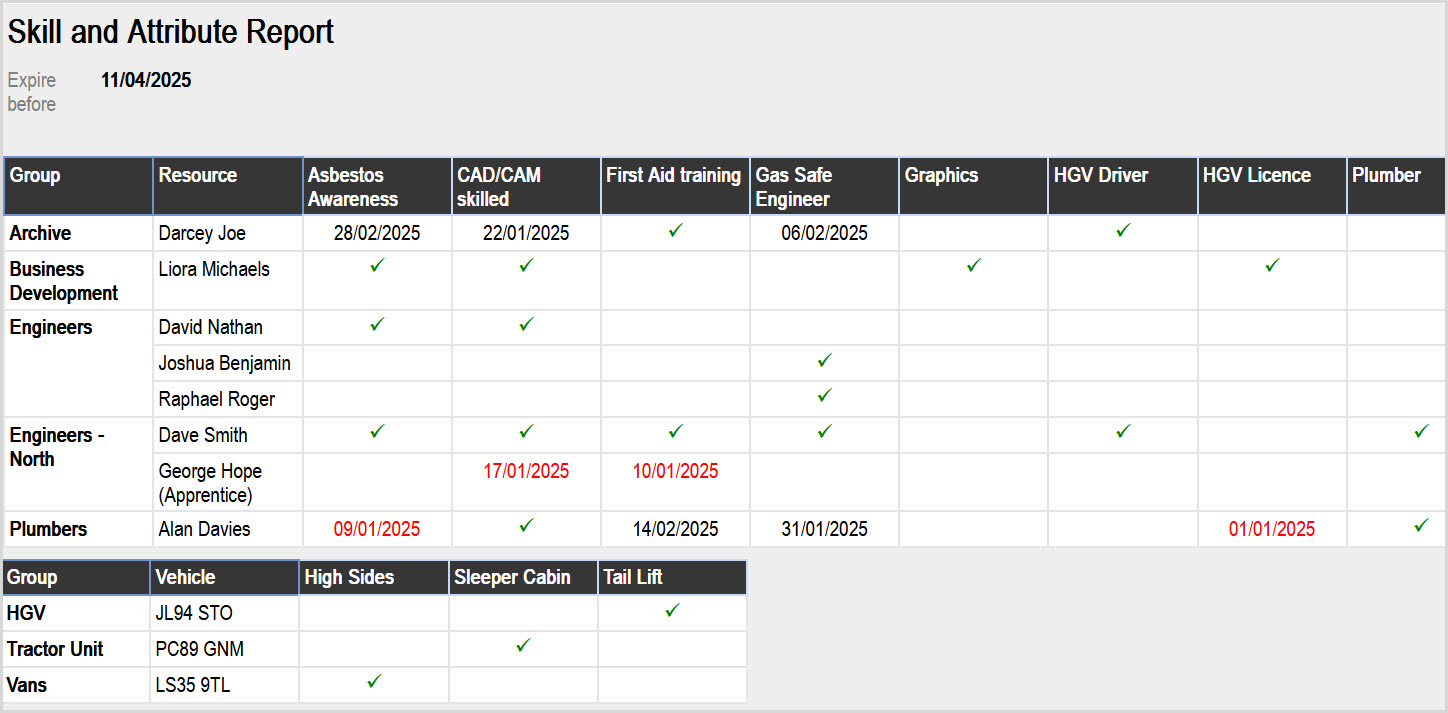Viewport: 1448px width, 713px height.
Task: Click Darcey Joe's date 28/02/2025
Action: [x=377, y=233]
